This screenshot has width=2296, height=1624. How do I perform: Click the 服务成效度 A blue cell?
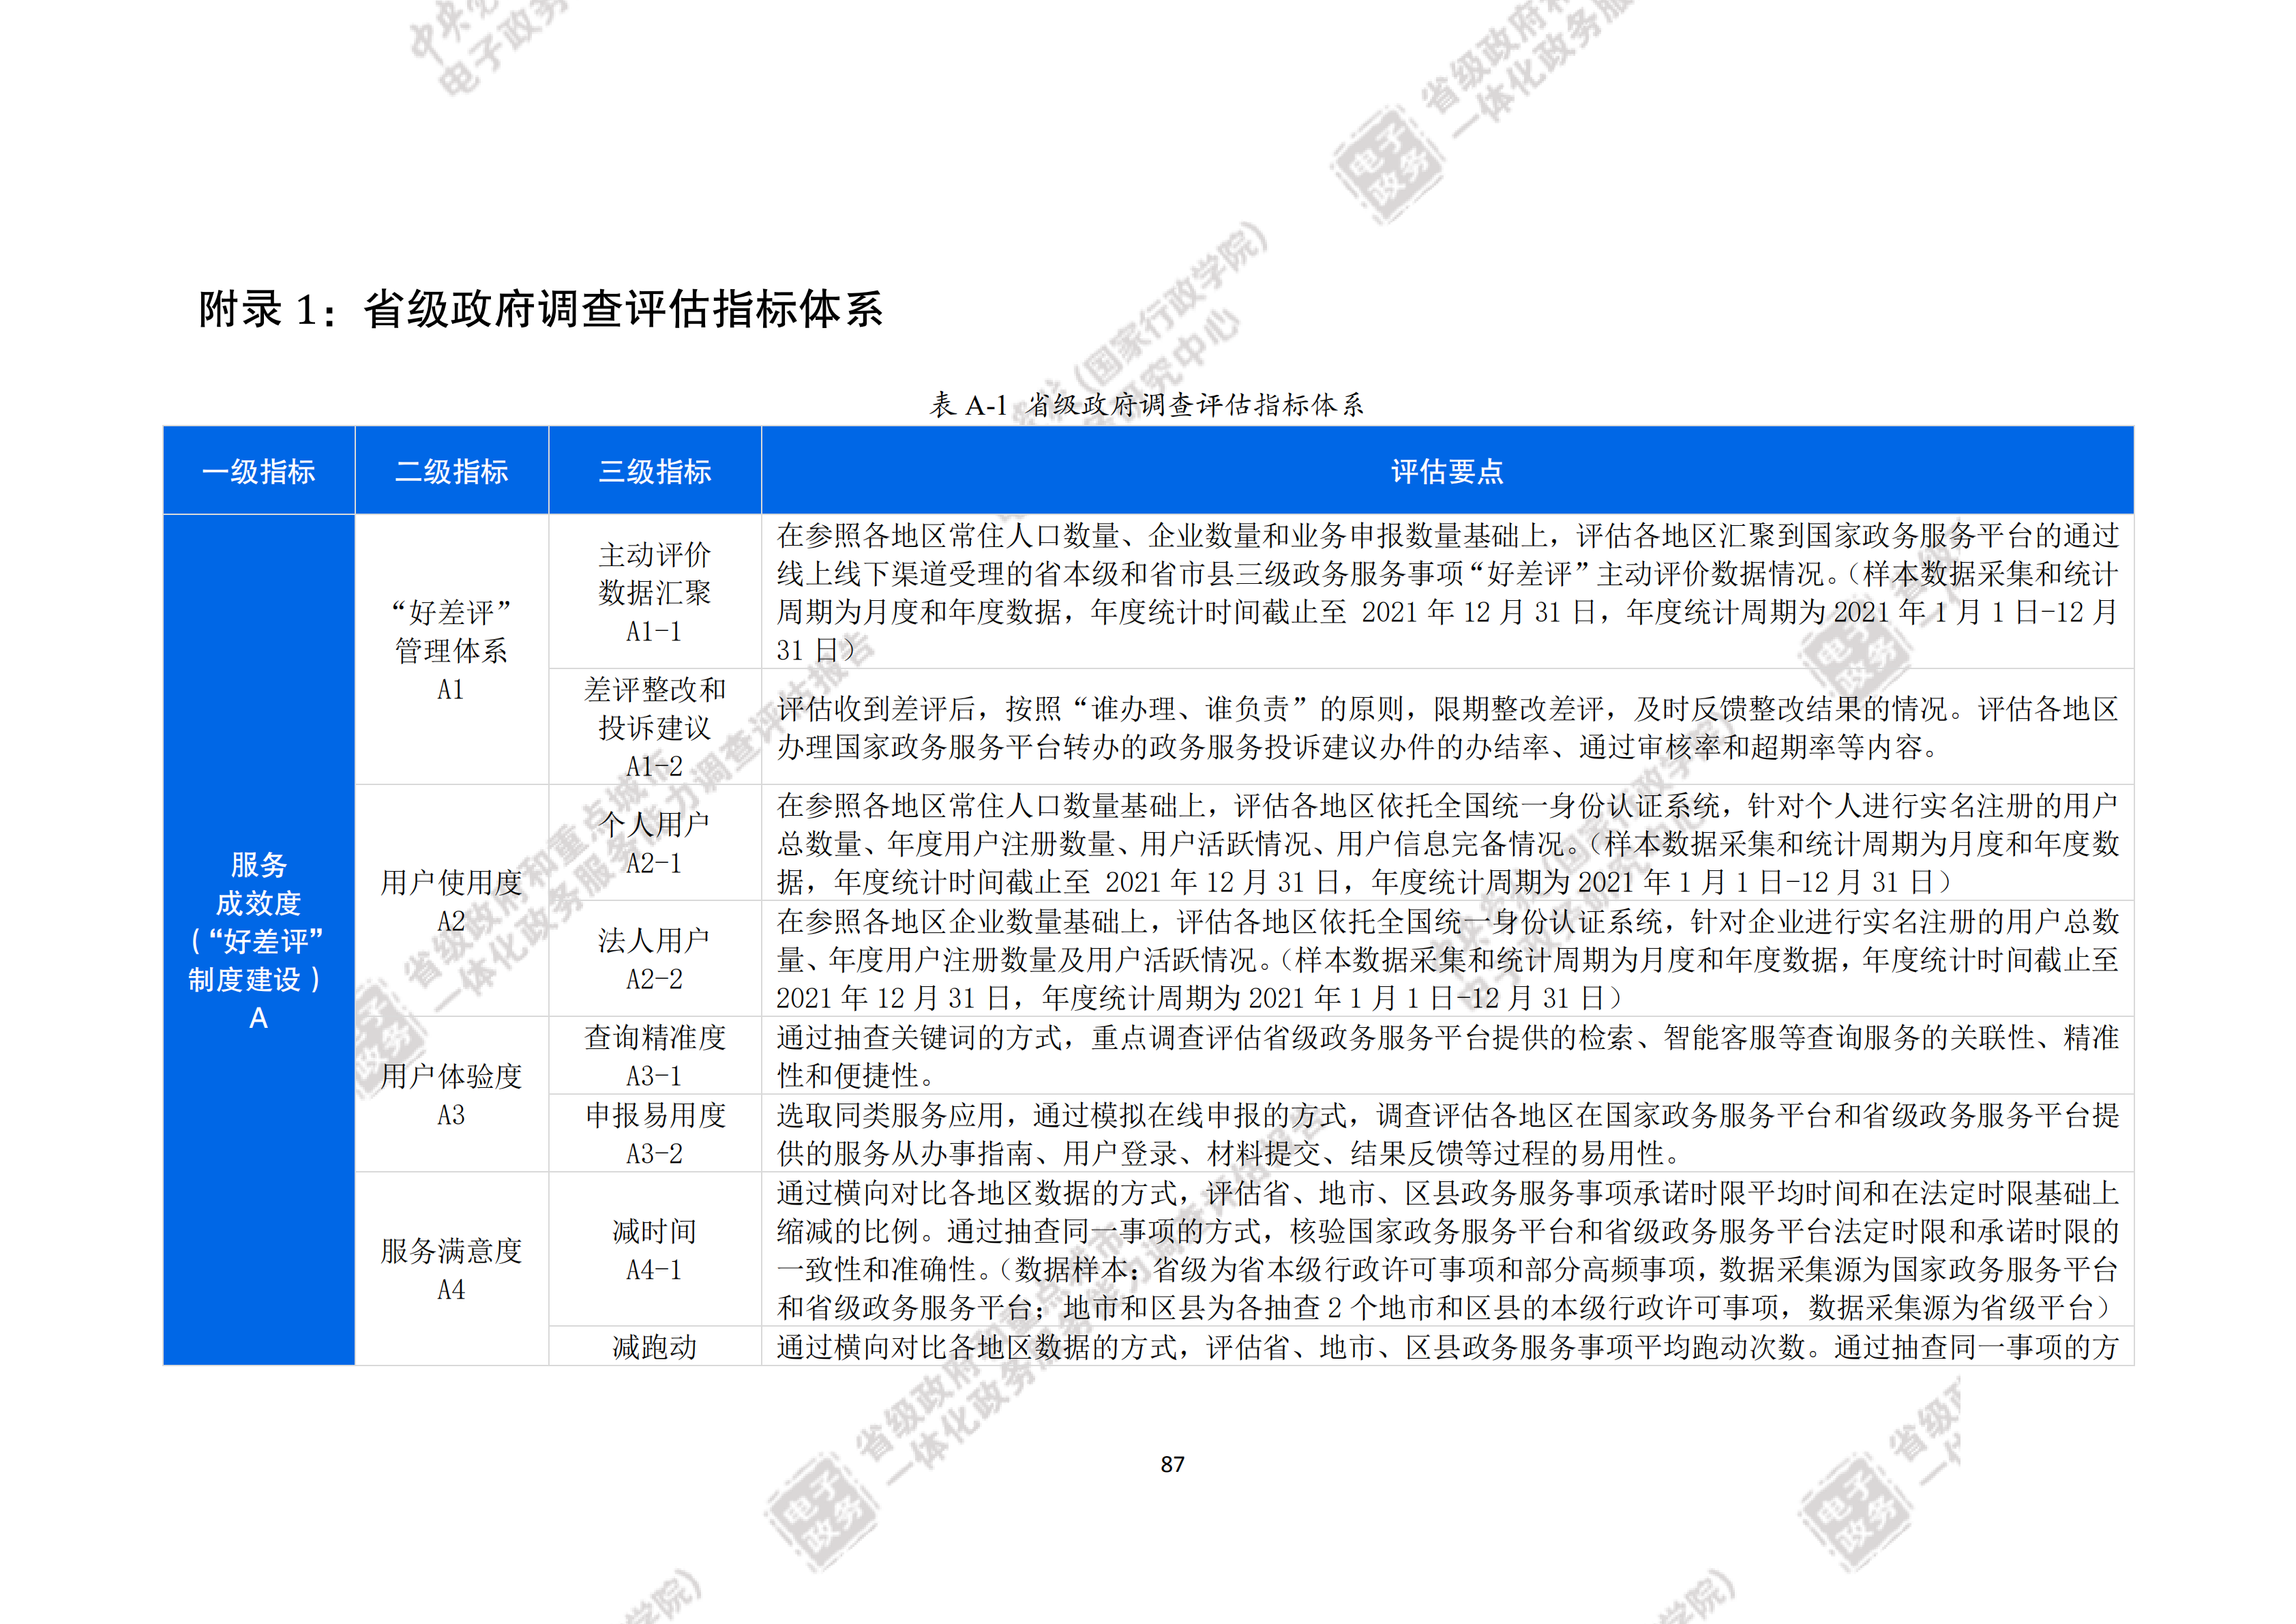click(x=258, y=940)
